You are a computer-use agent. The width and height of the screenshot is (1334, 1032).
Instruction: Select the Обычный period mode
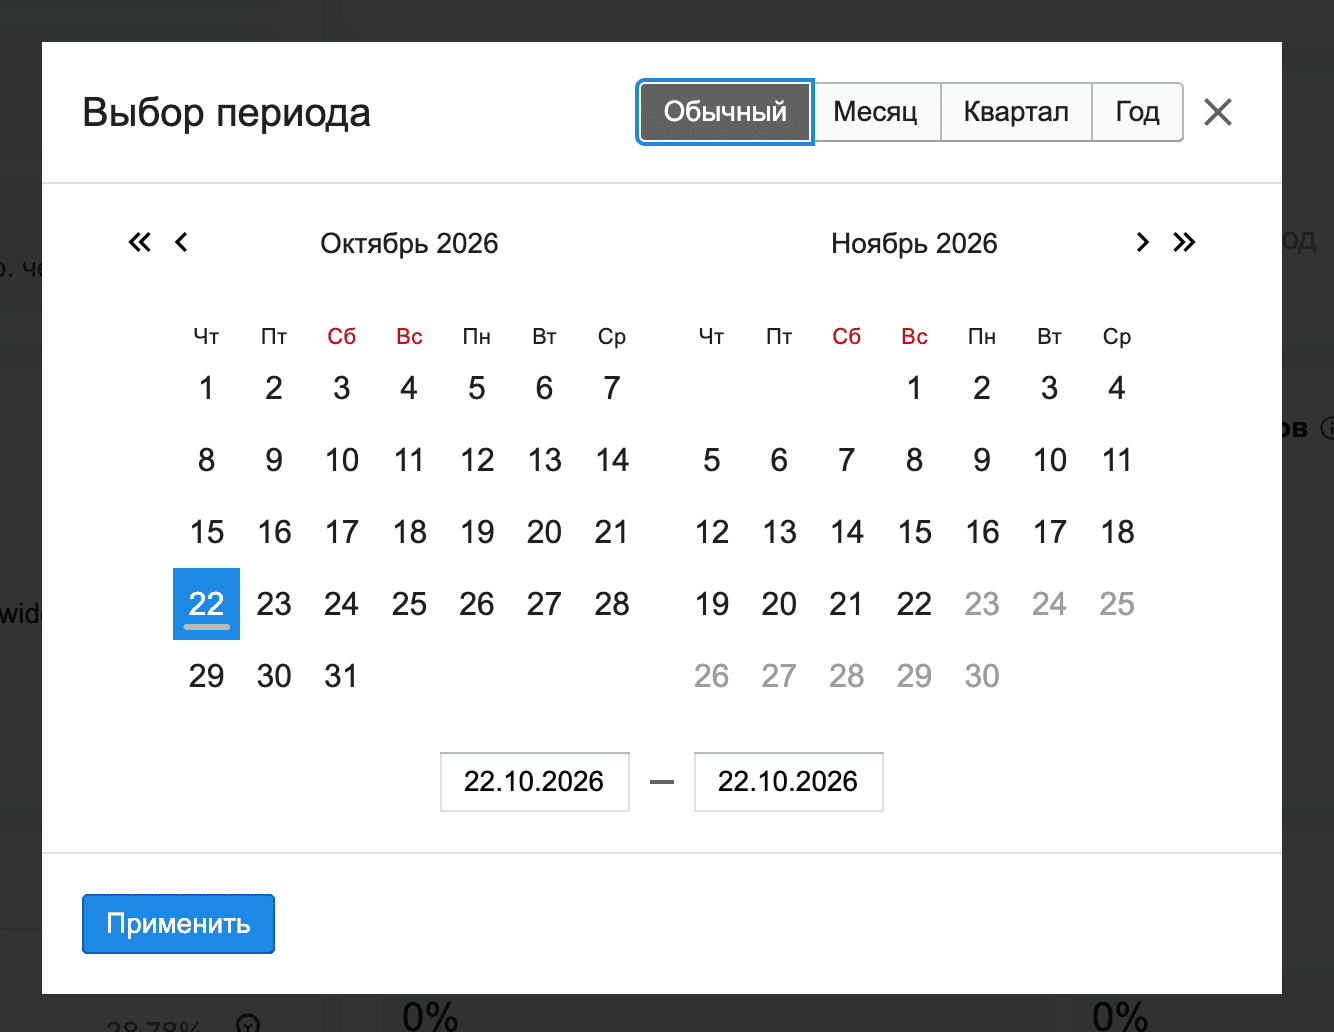(x=725, y=112)
